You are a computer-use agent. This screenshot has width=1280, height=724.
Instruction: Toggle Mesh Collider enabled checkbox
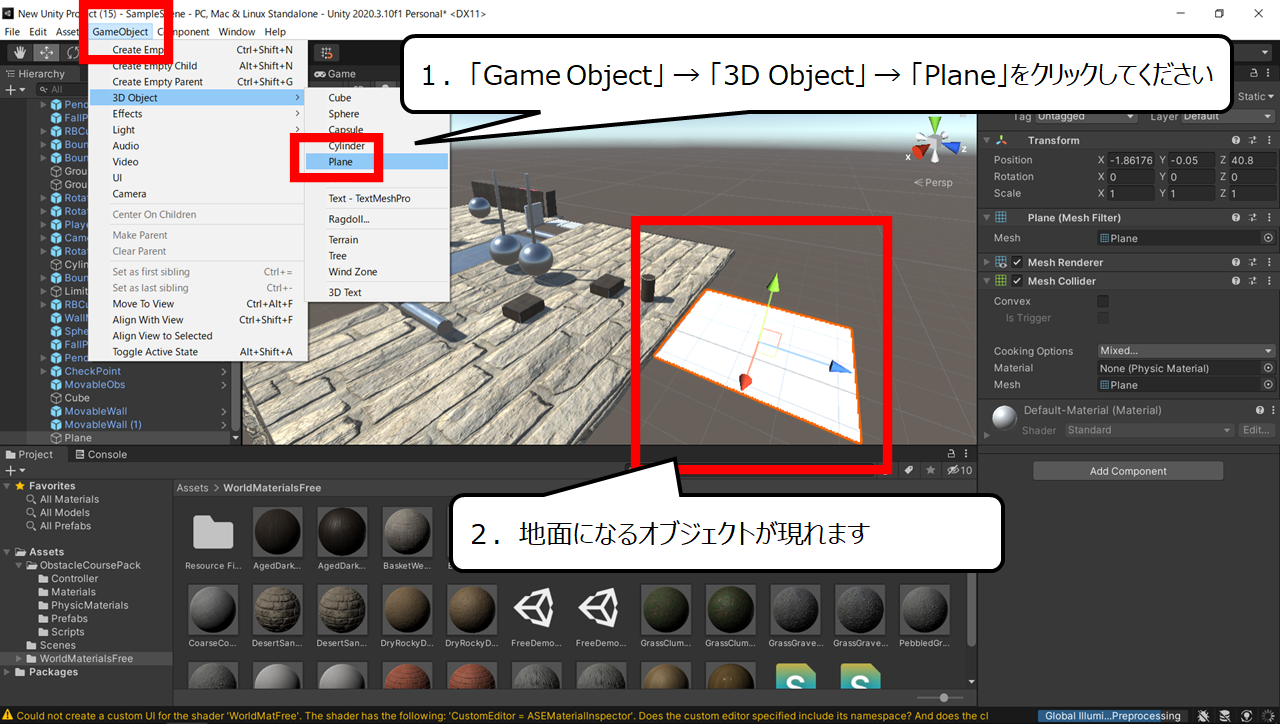[x=1017, y=281]
